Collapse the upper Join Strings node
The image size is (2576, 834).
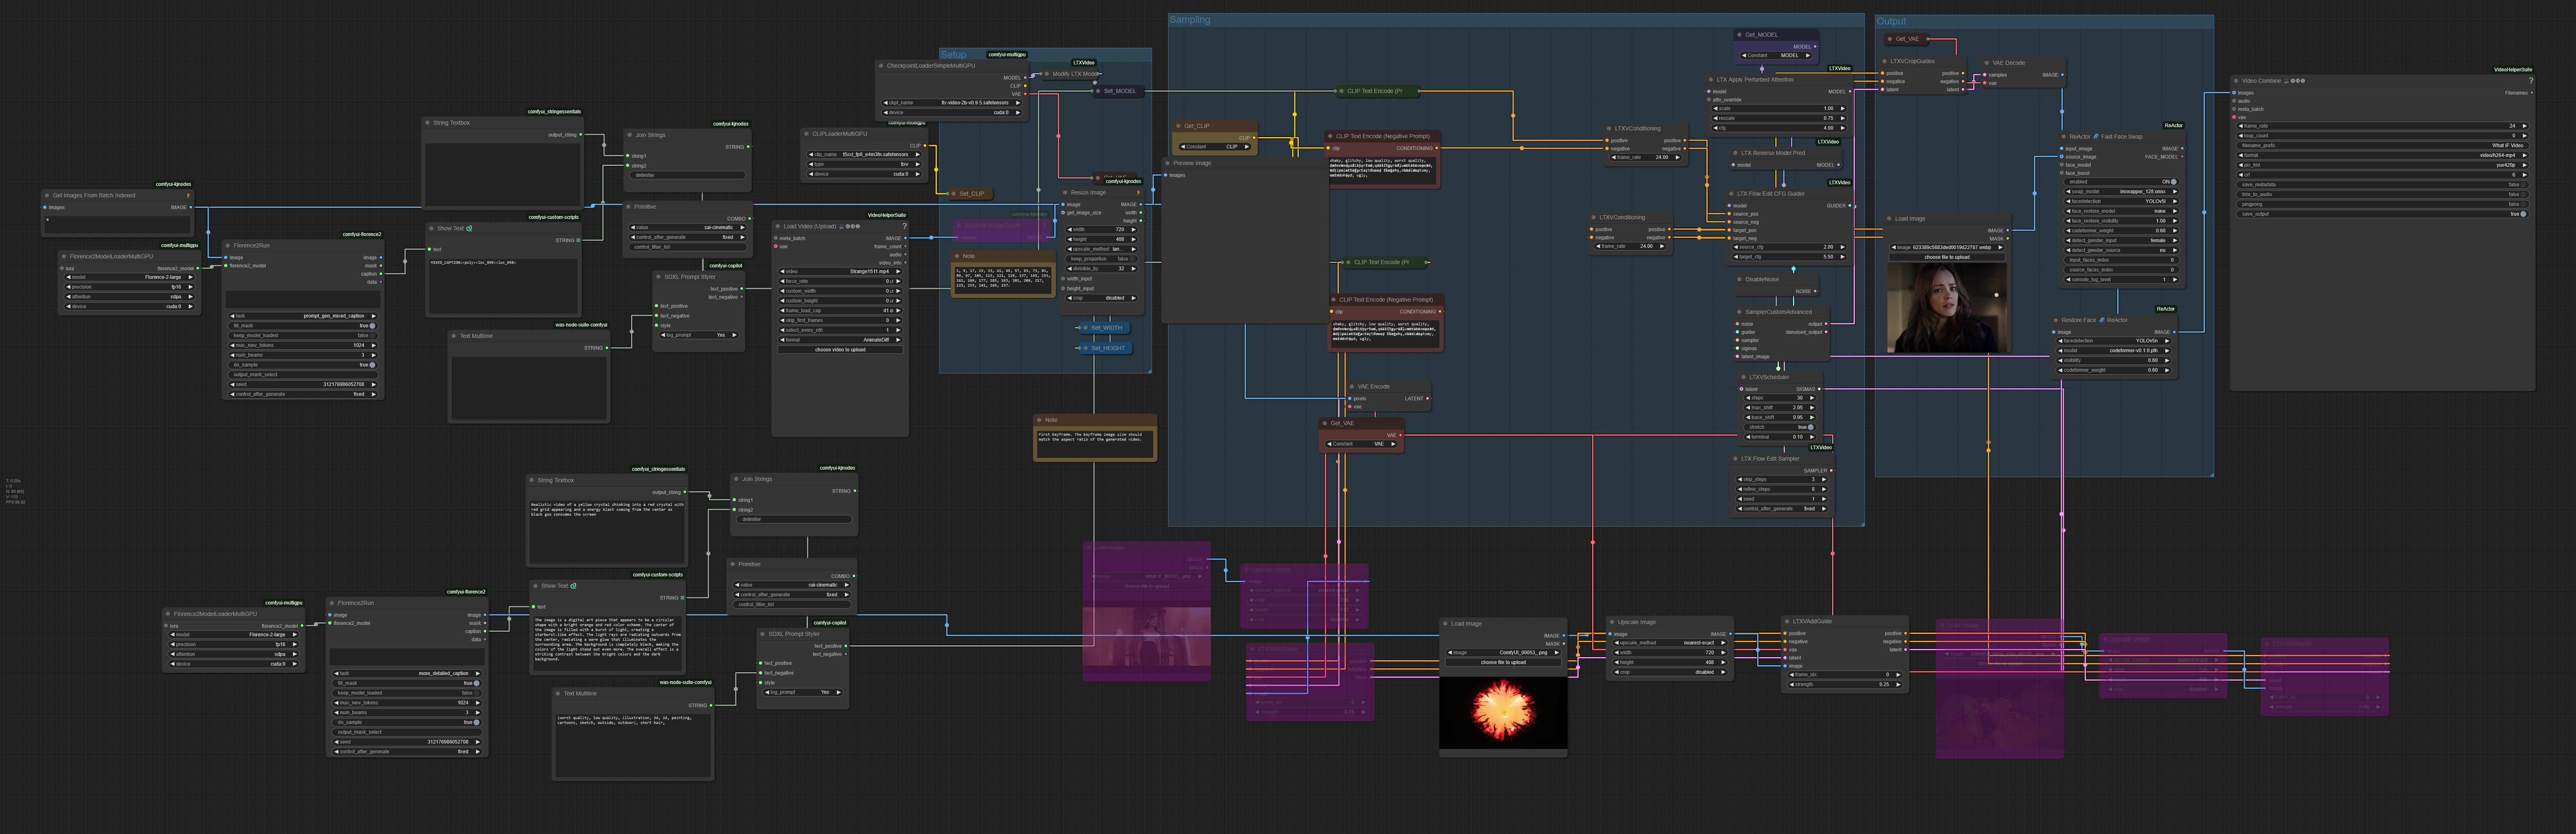click(x=630, y=135)
